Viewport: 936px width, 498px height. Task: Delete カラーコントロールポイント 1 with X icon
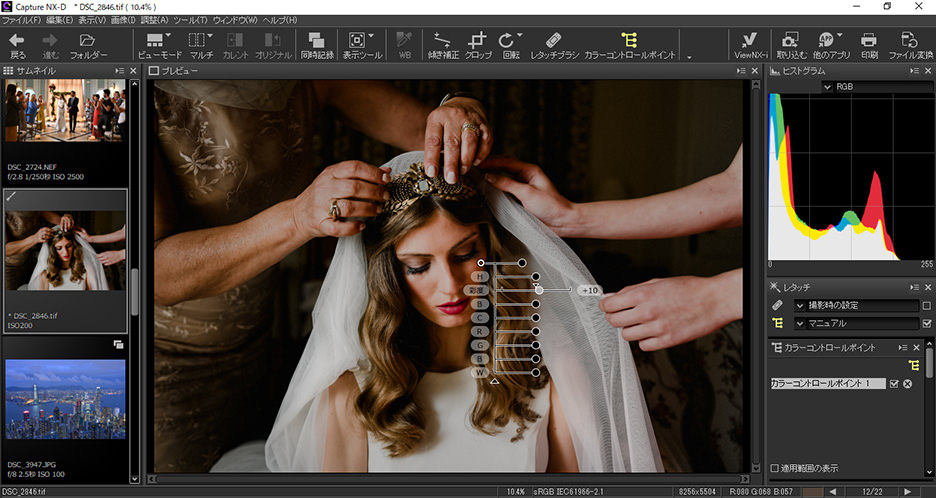pyautogui.click(x=907, y=384)
